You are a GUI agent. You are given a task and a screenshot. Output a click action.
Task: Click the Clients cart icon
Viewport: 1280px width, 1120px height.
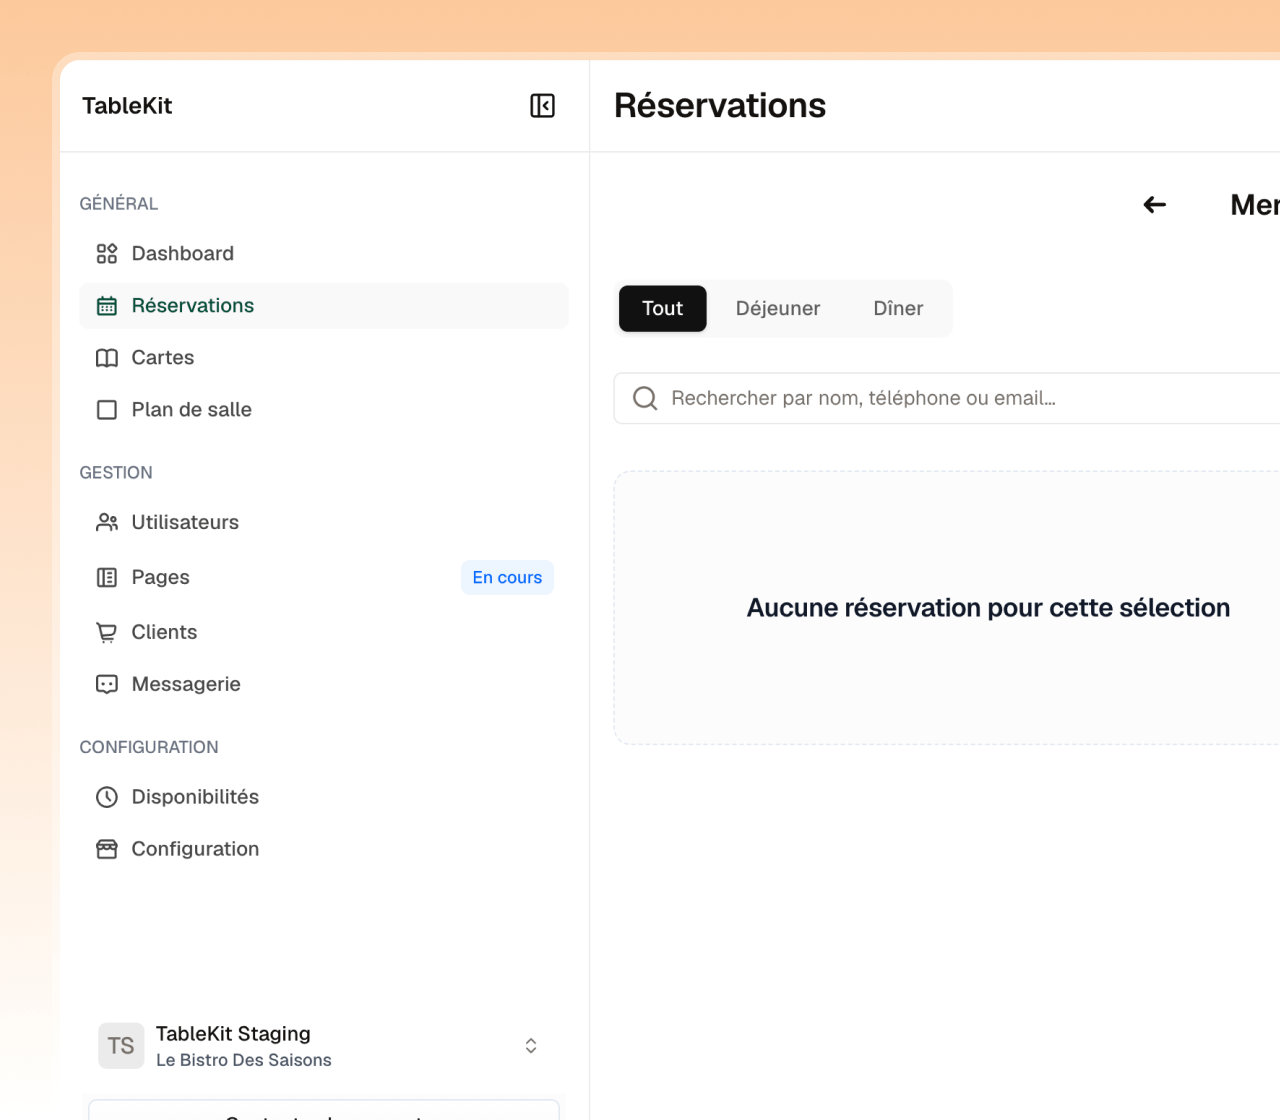(107, 632)
